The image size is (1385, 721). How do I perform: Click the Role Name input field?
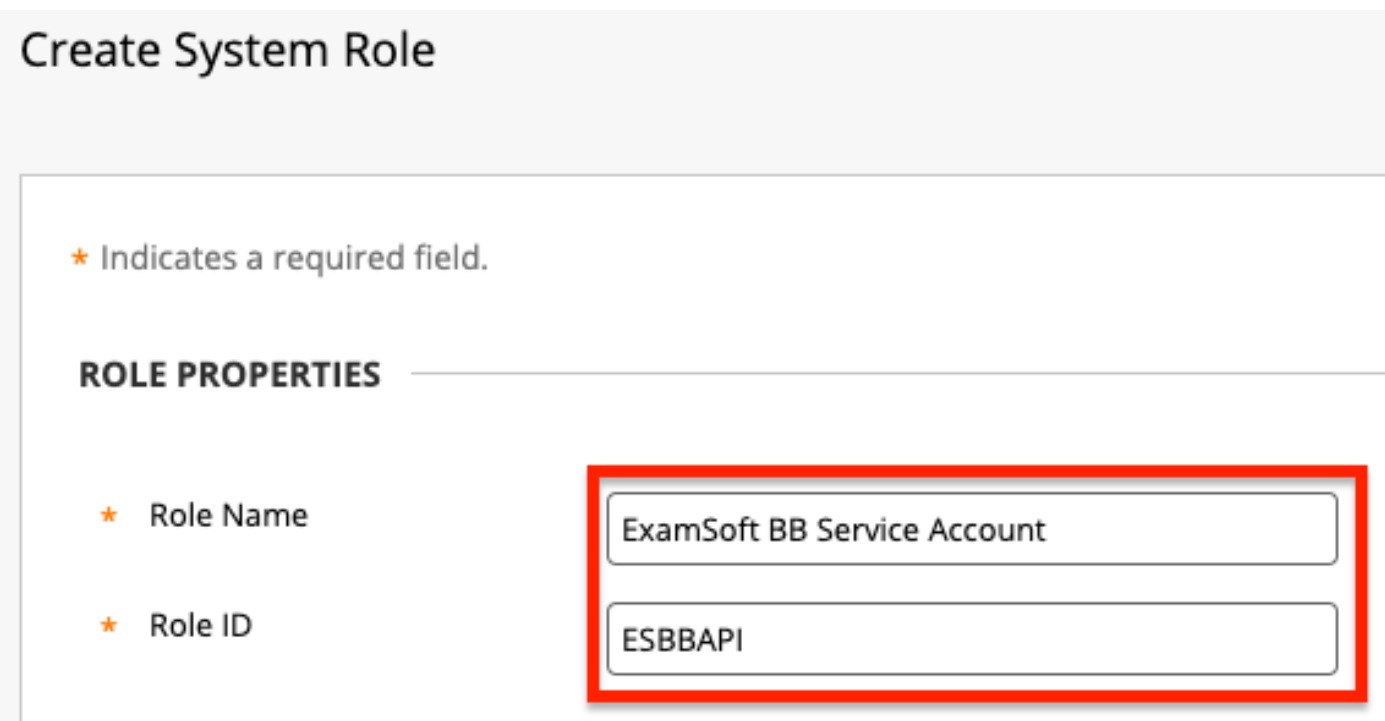point(970,528)
